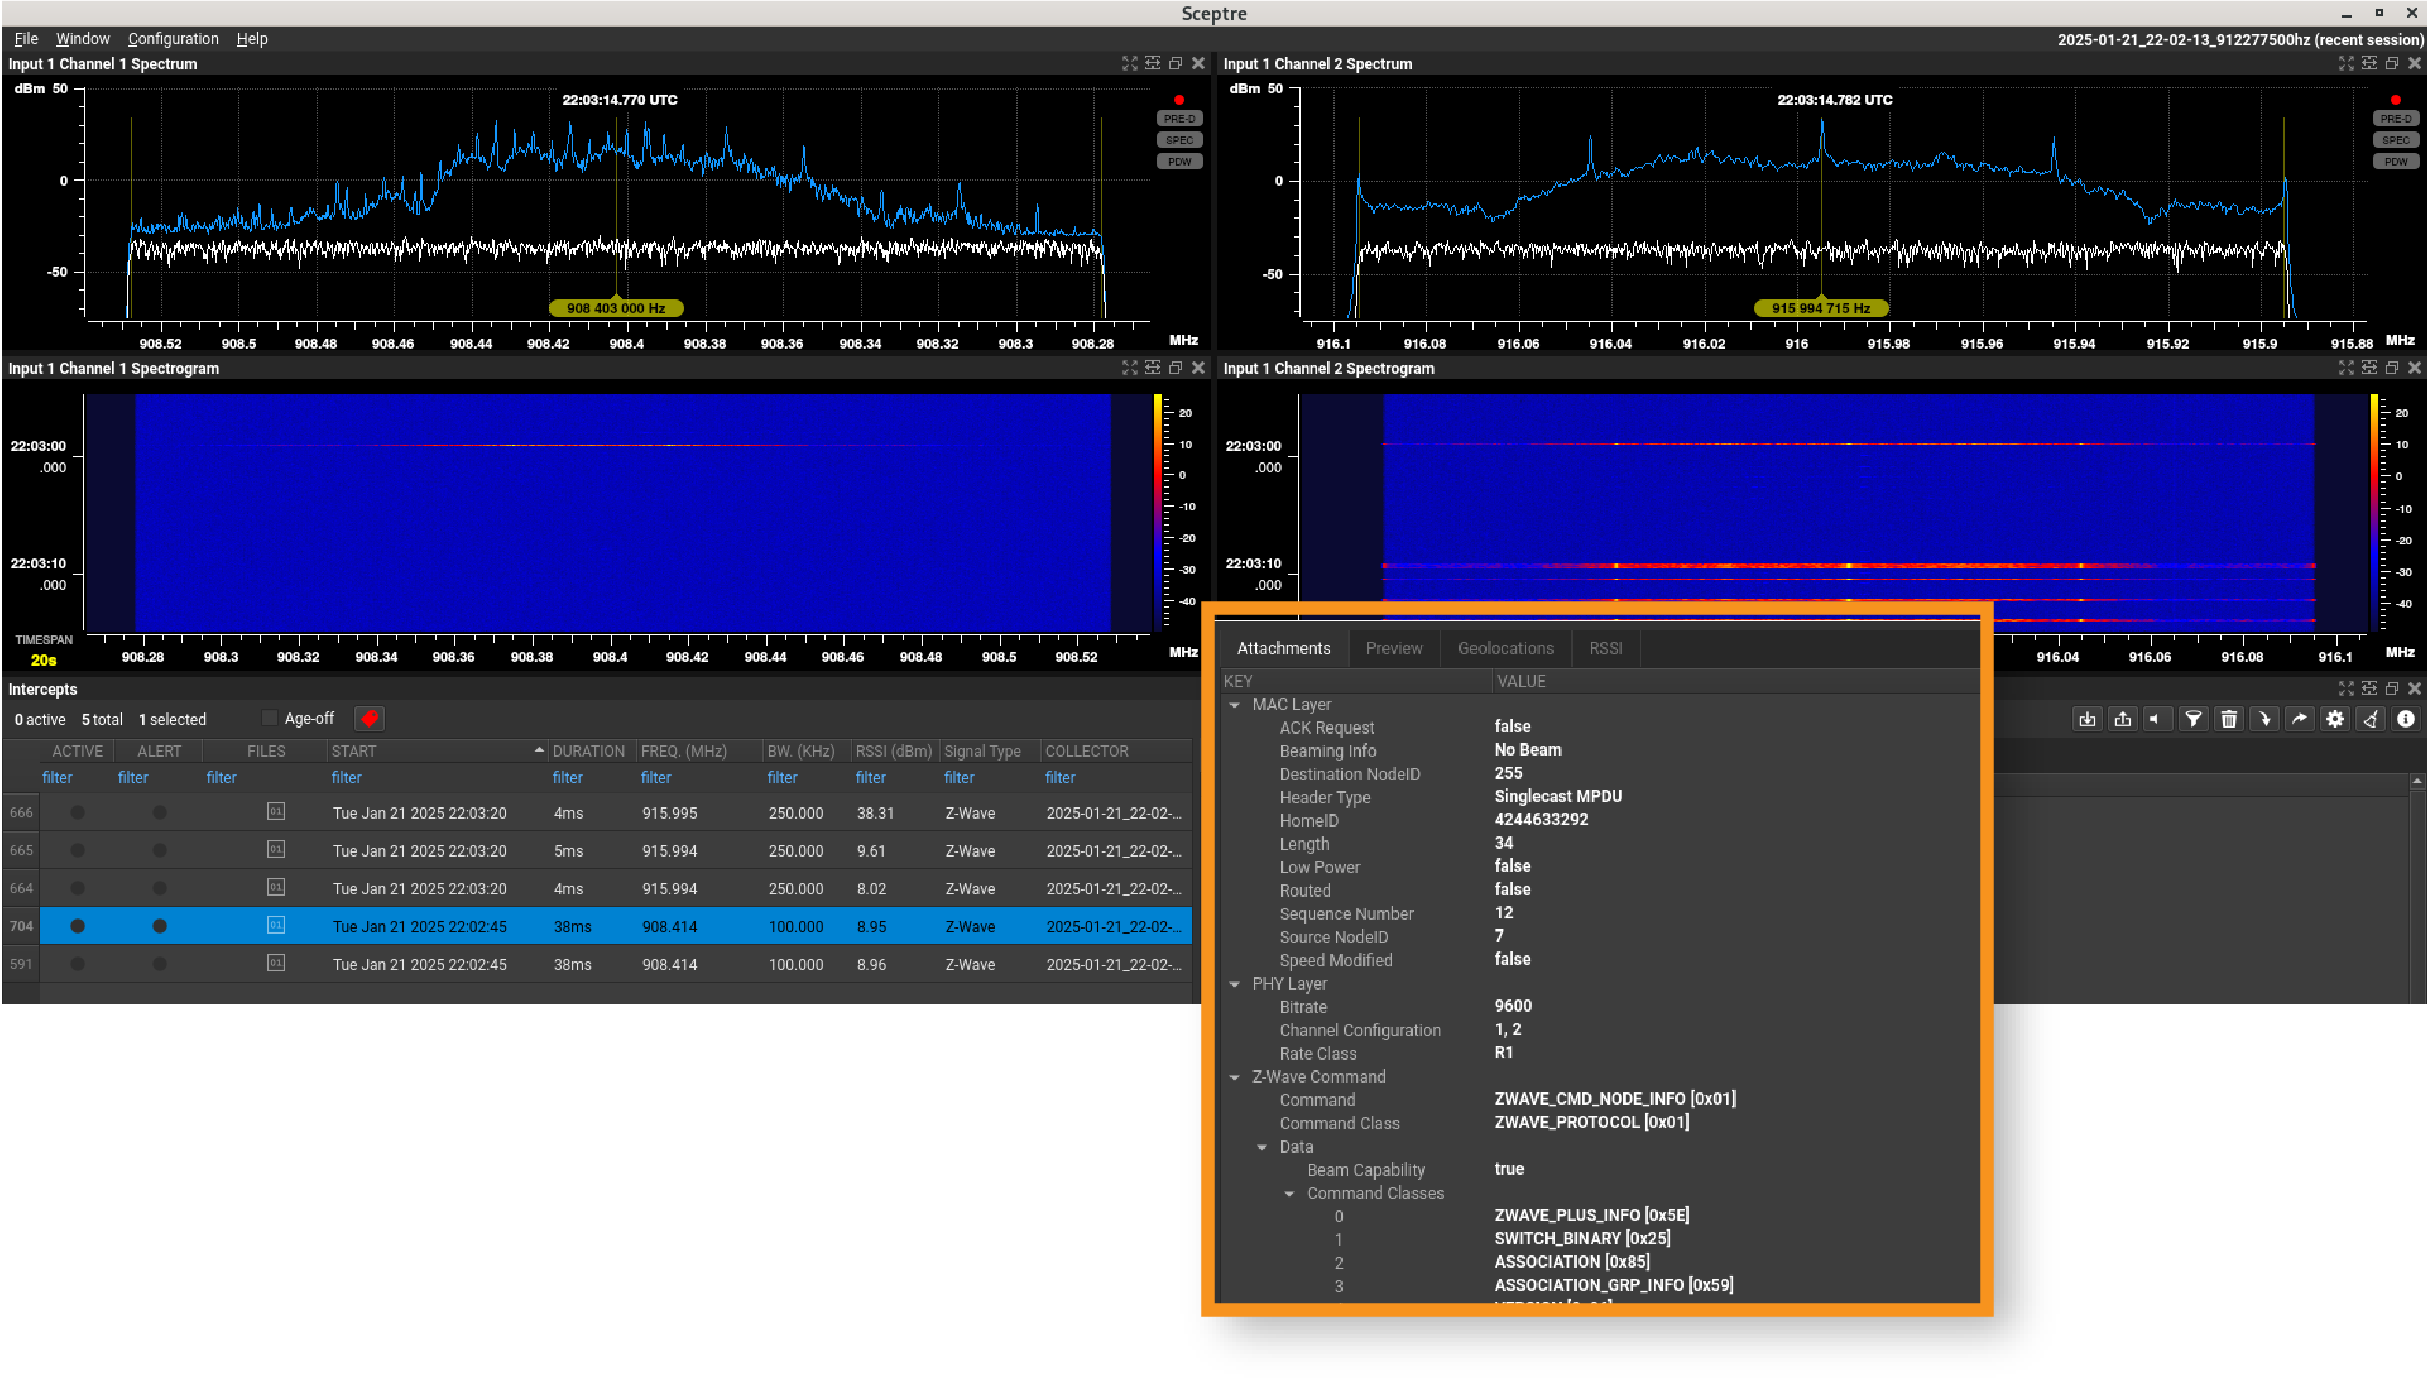
Task: Open the Configuration menu
Action: (x=173, y=39)
